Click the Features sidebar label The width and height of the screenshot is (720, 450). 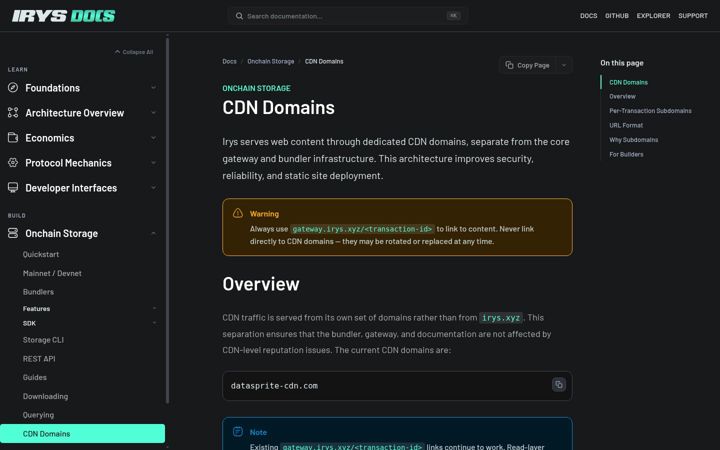click(36, 309)
